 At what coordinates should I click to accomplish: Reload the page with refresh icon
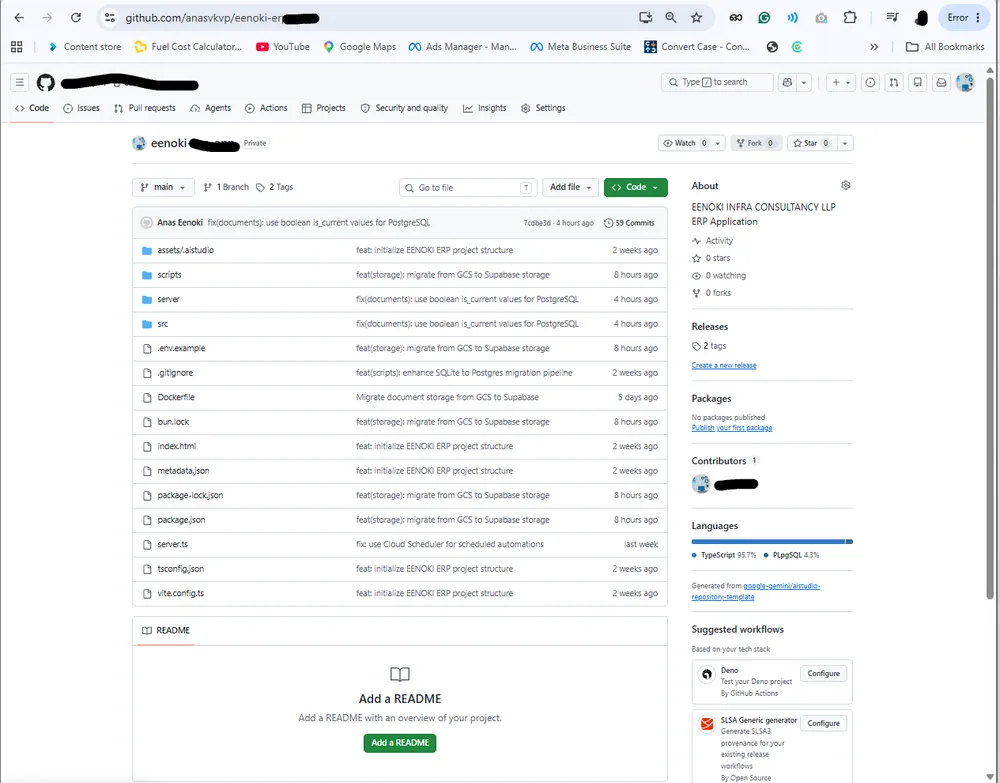[76, 18]
